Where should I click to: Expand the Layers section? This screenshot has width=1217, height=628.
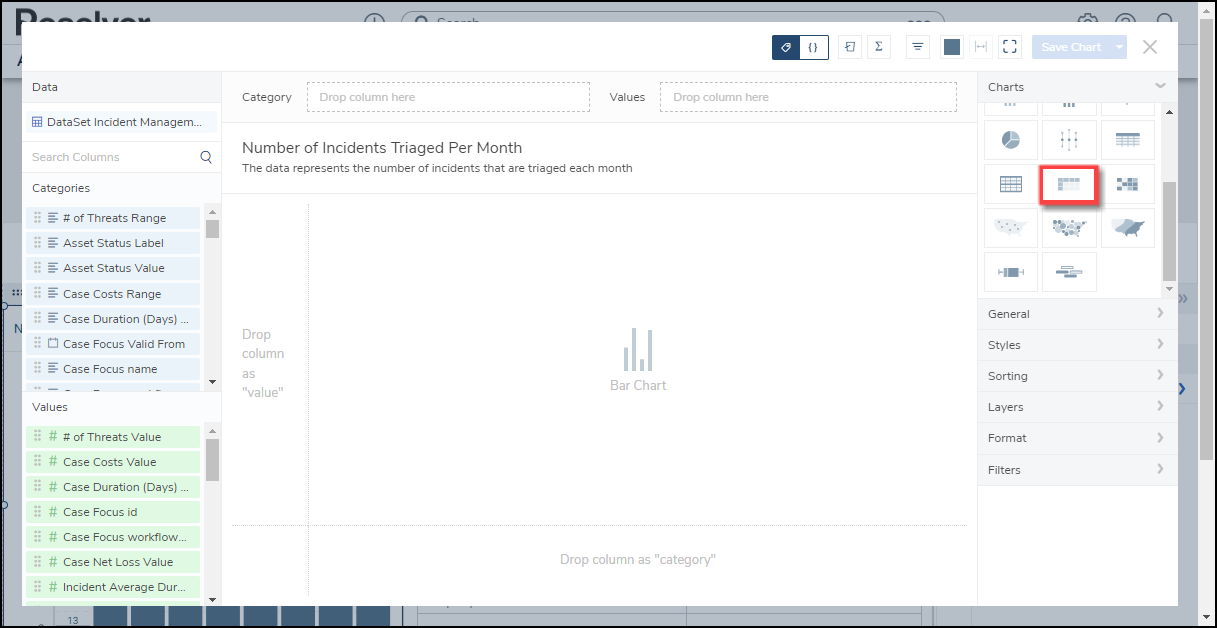pos(1077,407)
